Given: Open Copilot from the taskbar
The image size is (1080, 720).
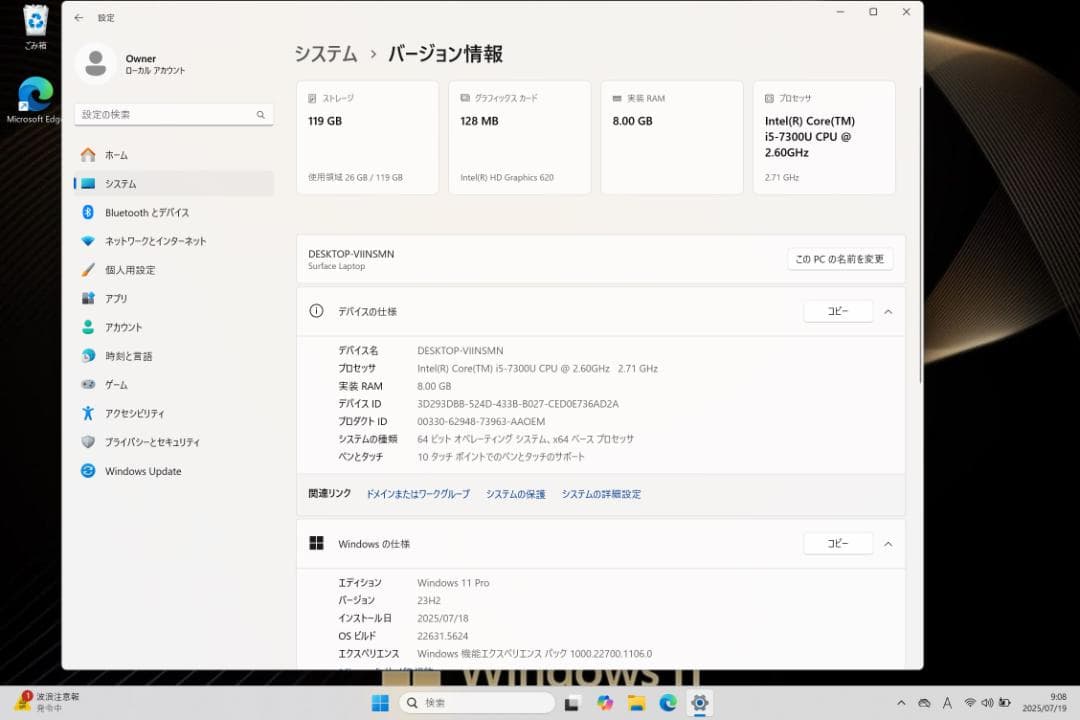Looking at the screenshot, I should (603, 702).
